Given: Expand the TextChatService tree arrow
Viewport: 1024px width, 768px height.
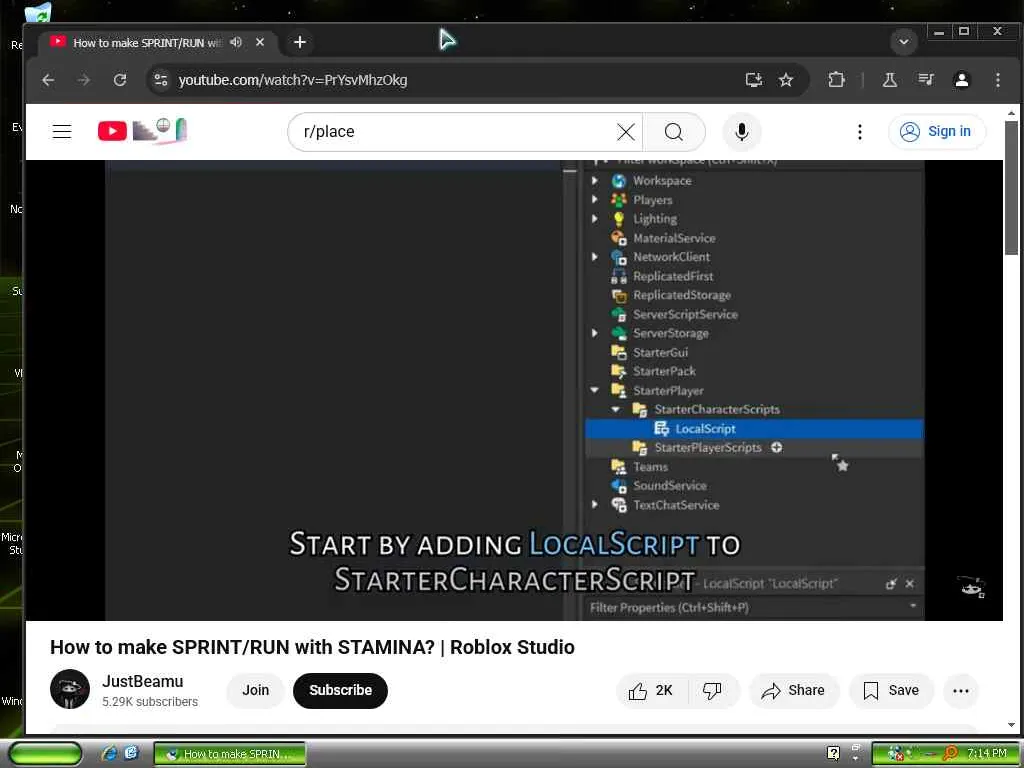Looking at the screenshot, I should (595, 505).
